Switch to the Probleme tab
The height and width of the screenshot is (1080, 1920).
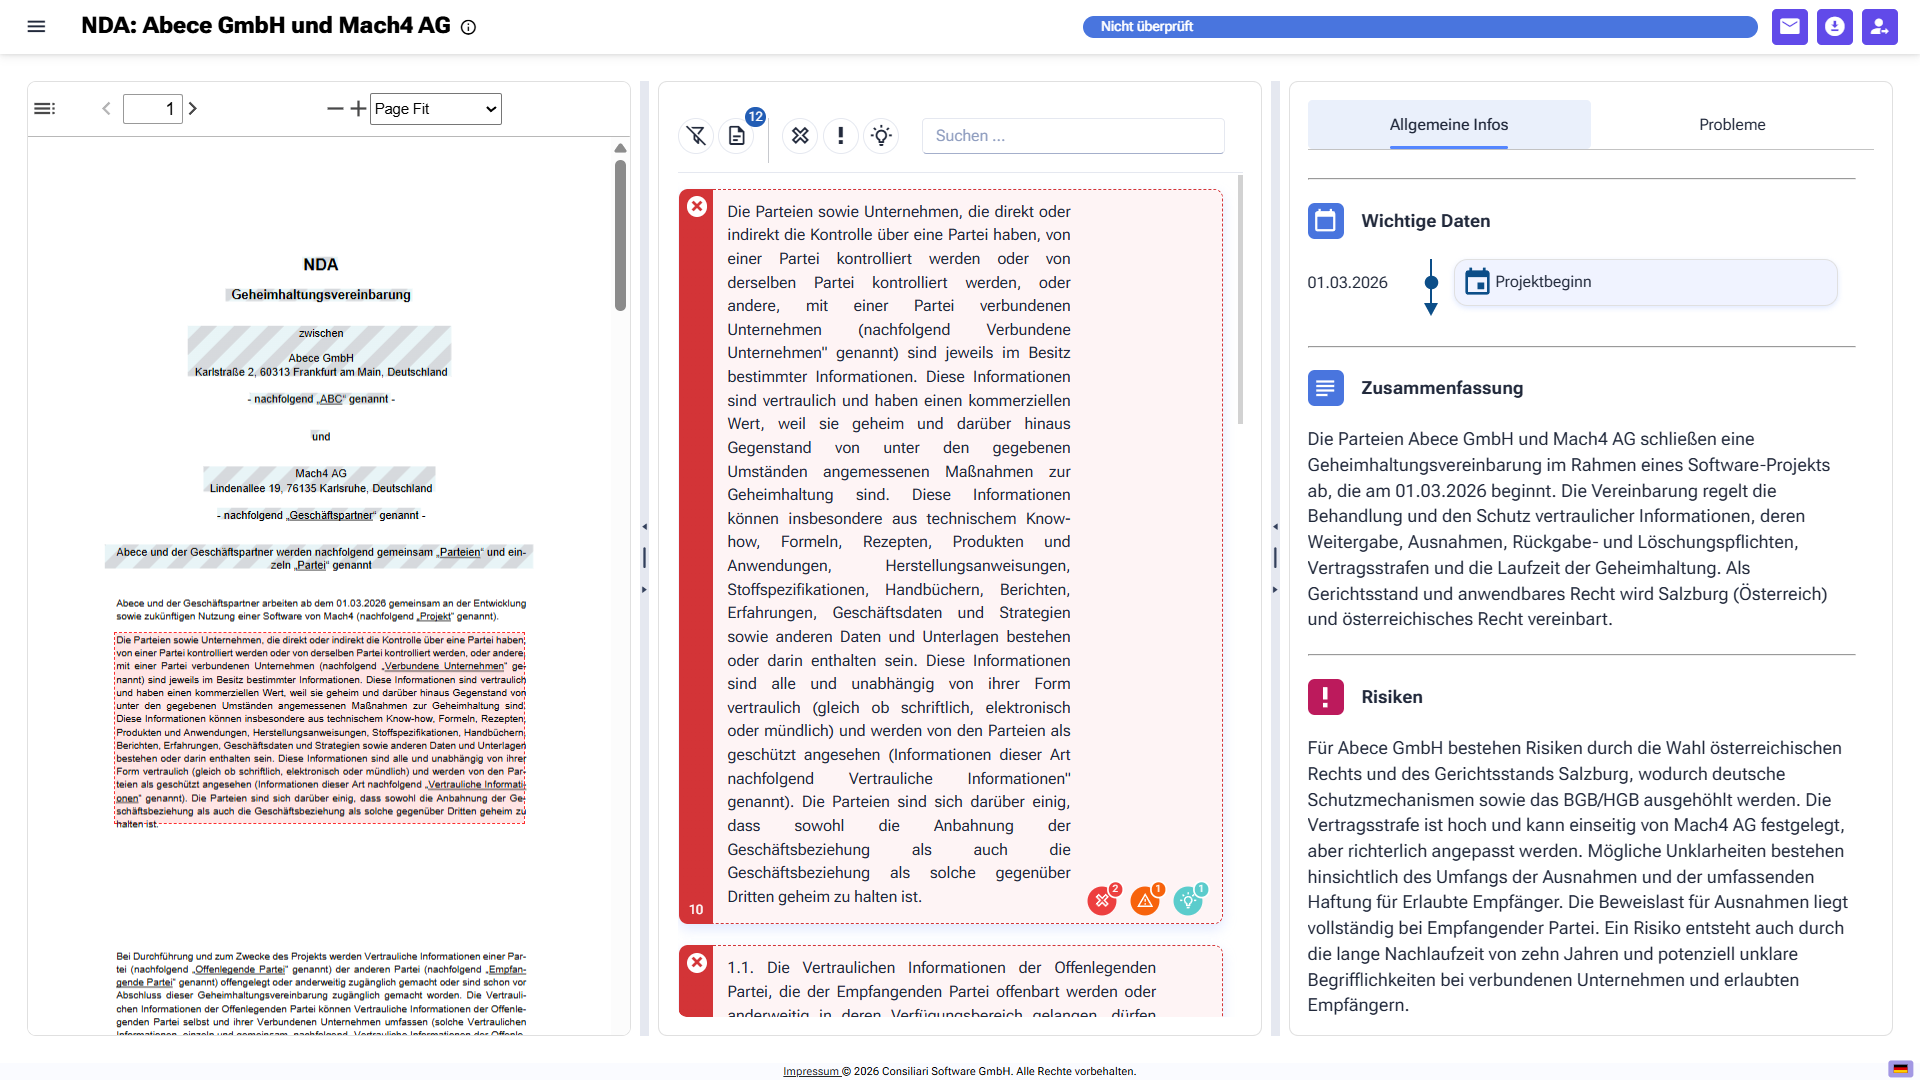[x=1732, y=125]
